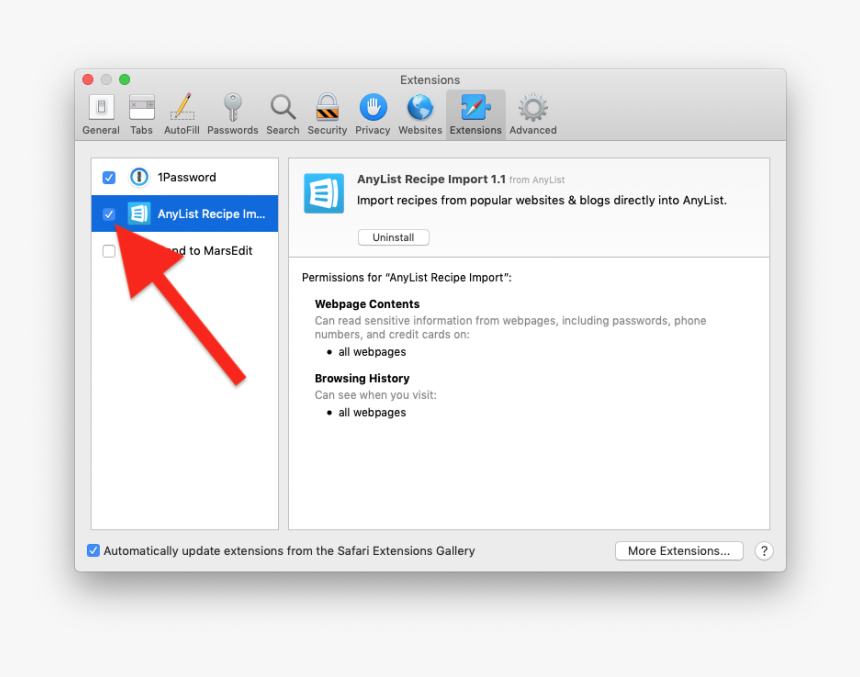Toggle automatic extension updates checkbox

pyautogui.click(x=94, y=551)
